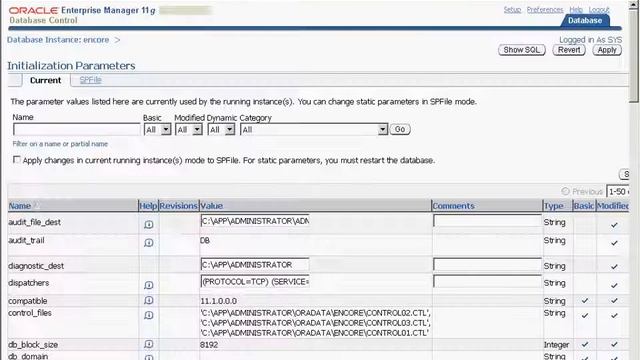Open the Help link in header

tap(576, 9)
